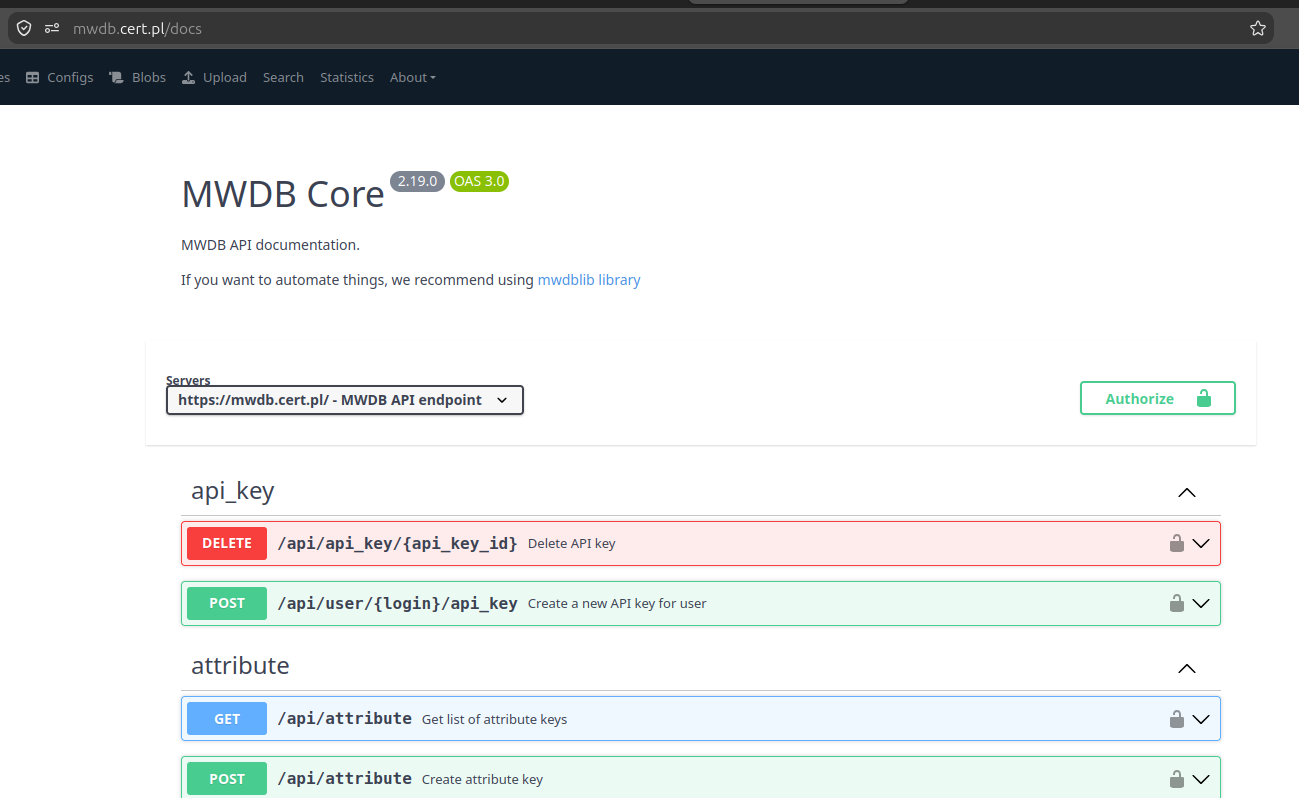1299x798 pixels.
Task: Collapse the api_key section with its chevron
Action: [x=1187, y=492]
